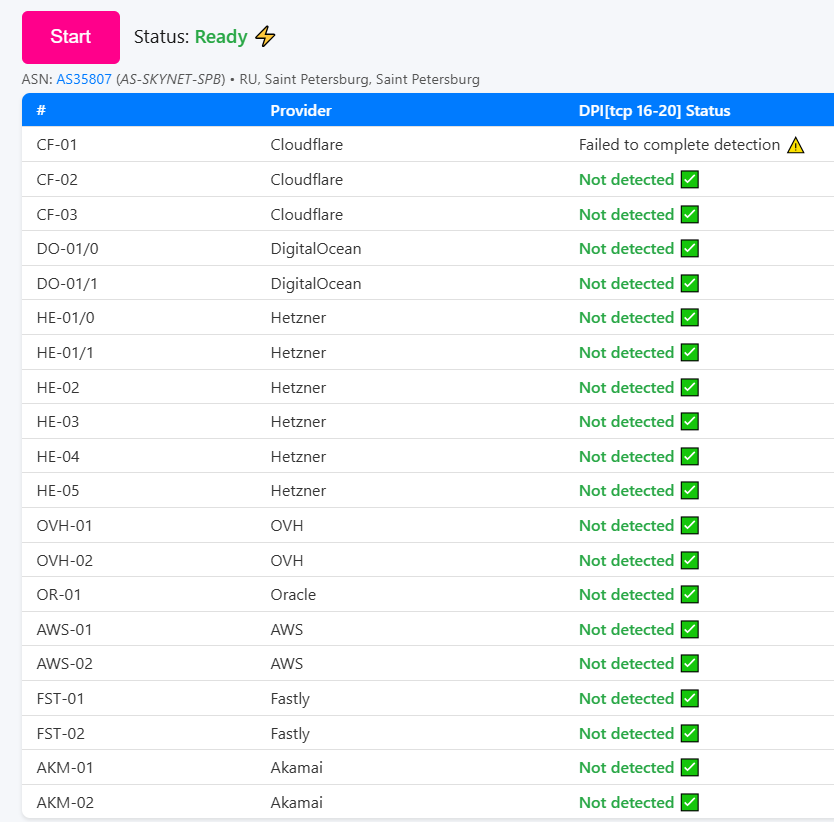Click the green checkmark in CF-02 row
Image resolution: width=834 pixels, height=822 pixels.
(x=690, y=179)
